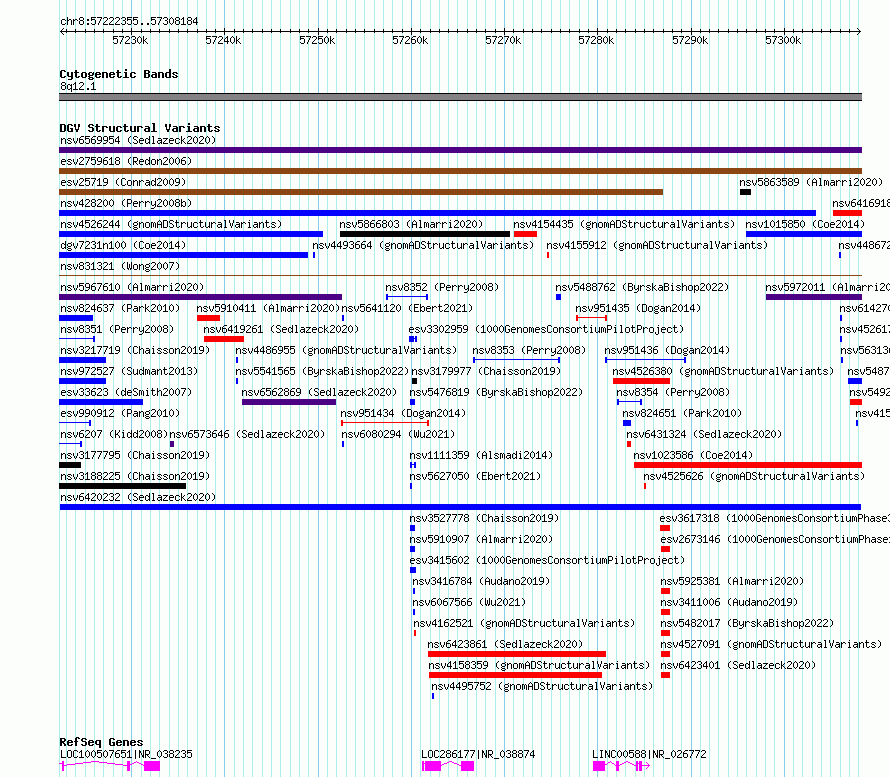Click the 8q12.1 cytogenetic band bar
The height and width of the screenshot is (777, 890).
coord(460,97)
